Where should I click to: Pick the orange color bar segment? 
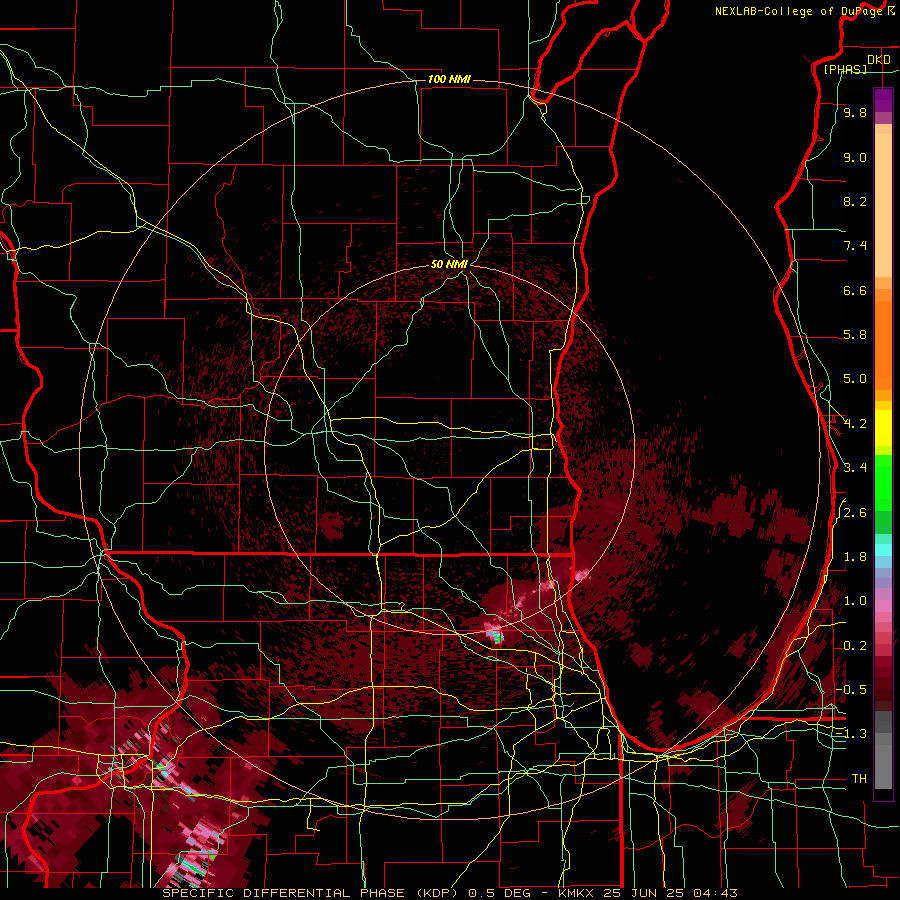883,344
